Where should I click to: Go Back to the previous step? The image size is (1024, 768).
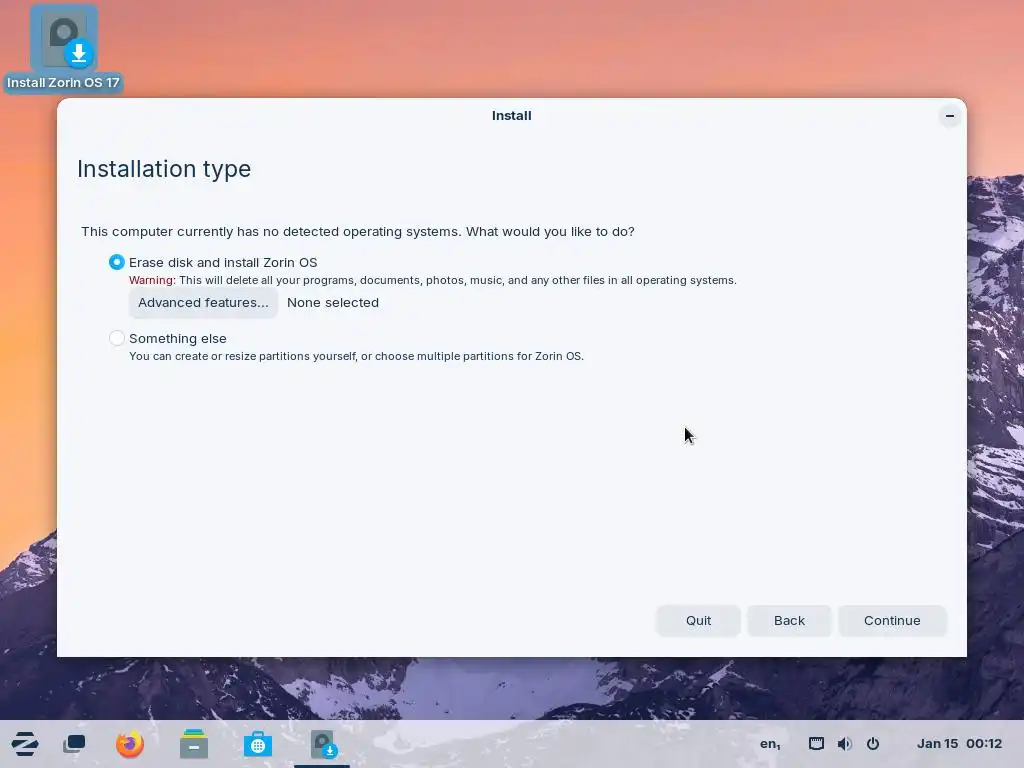(x=789, y=620)
